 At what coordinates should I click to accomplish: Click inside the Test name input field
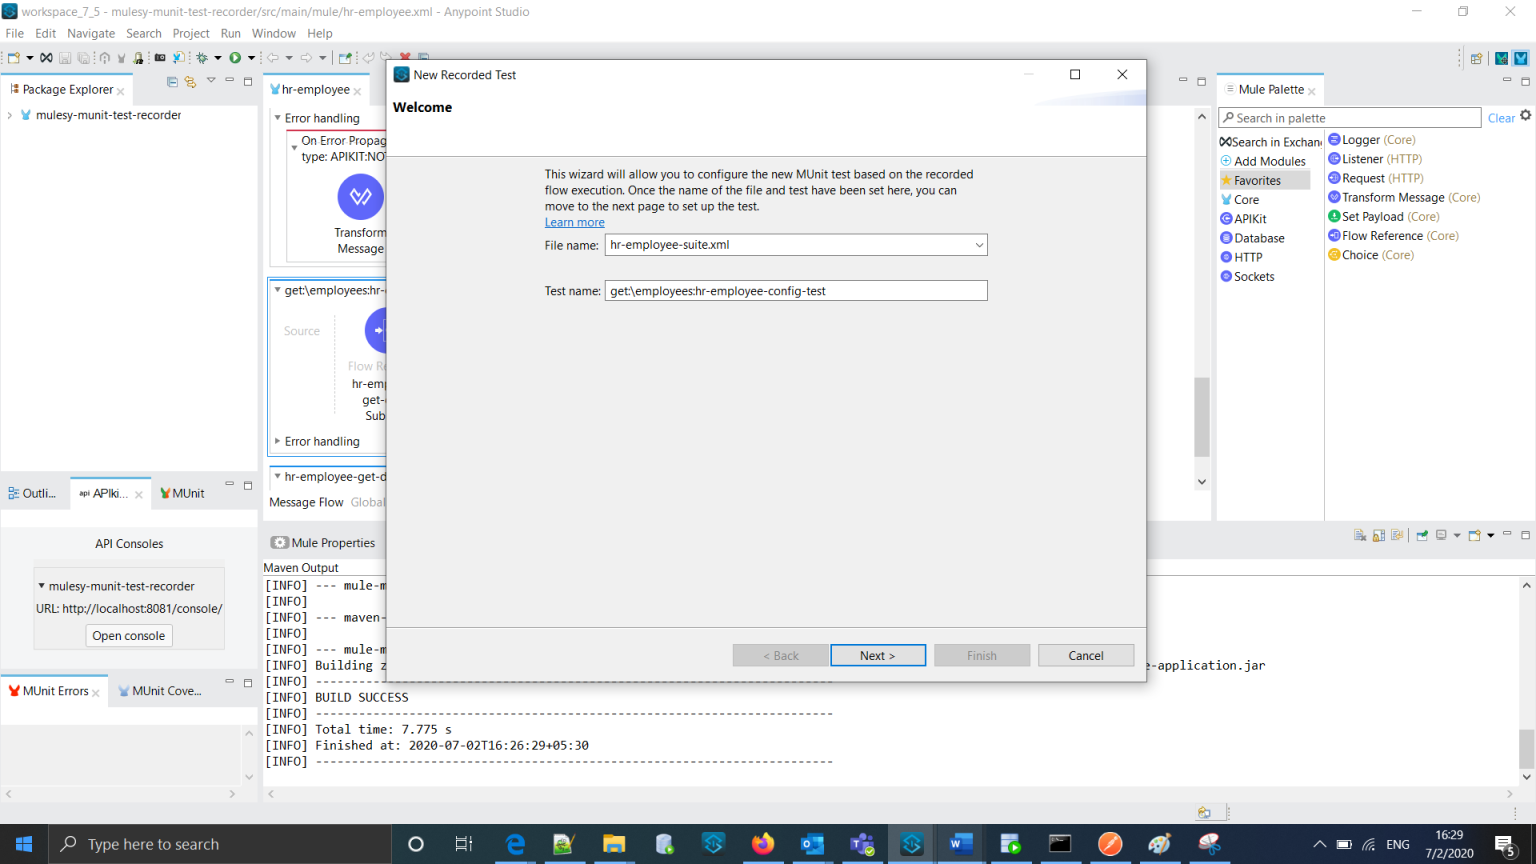795,290
